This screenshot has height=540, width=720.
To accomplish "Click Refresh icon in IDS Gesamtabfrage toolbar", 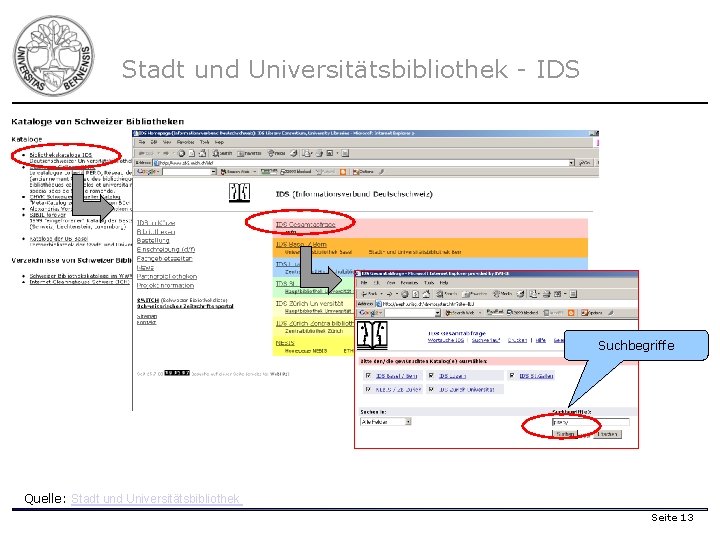I will tap(416, 294).
